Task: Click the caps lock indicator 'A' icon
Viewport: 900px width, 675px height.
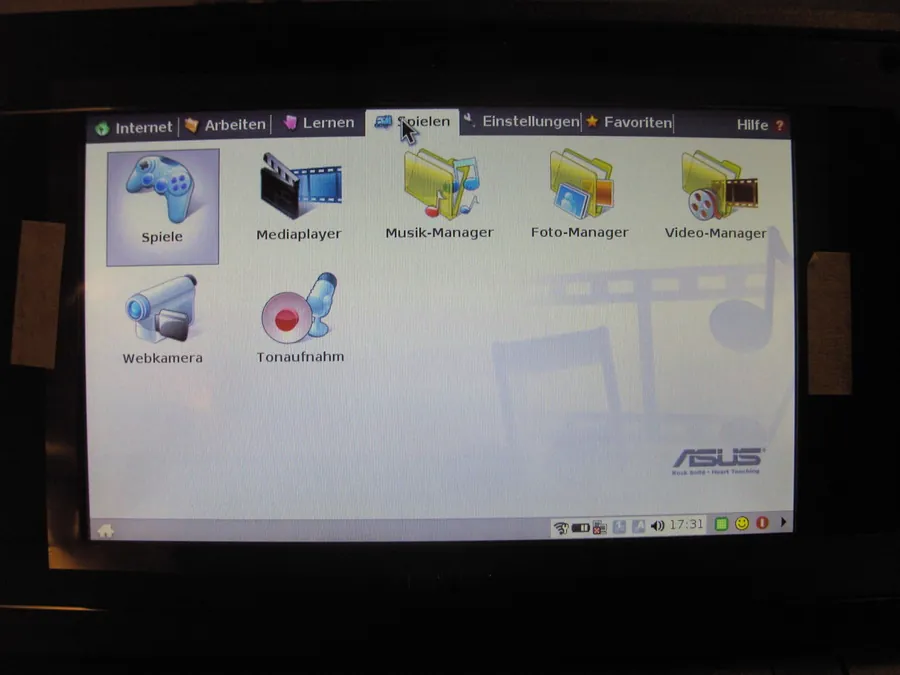Action: [638, 526]
